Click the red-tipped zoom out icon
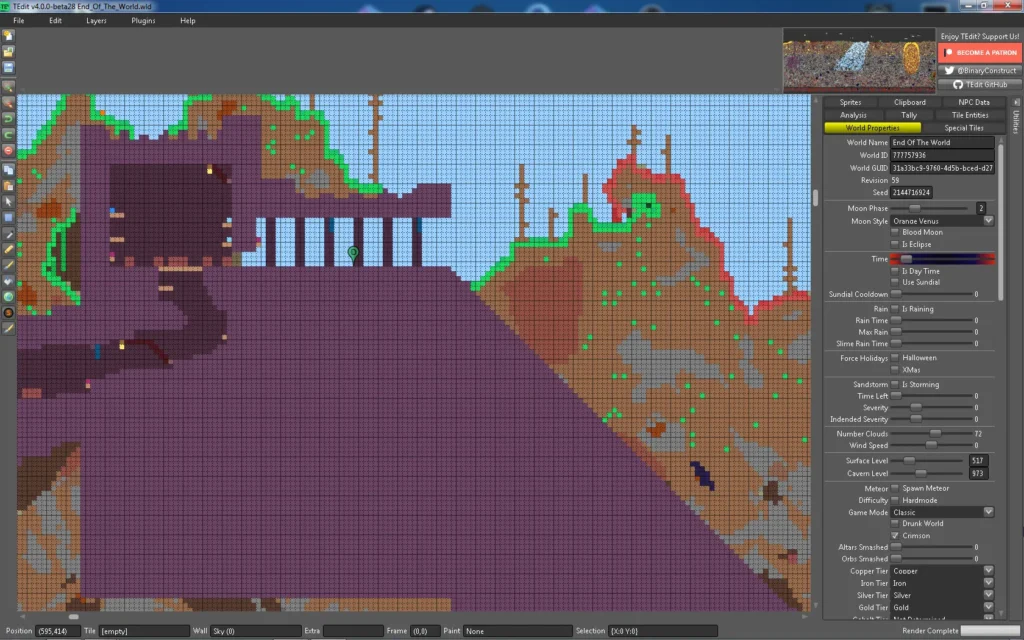The height and width of the screenshot is (640, 1024). click(x=8, y=103)
